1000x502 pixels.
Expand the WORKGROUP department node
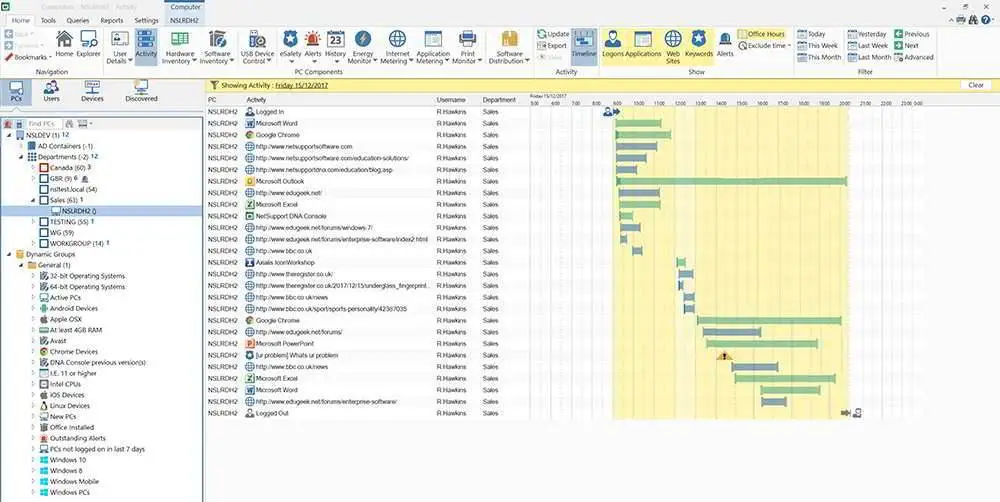point(34,243)
